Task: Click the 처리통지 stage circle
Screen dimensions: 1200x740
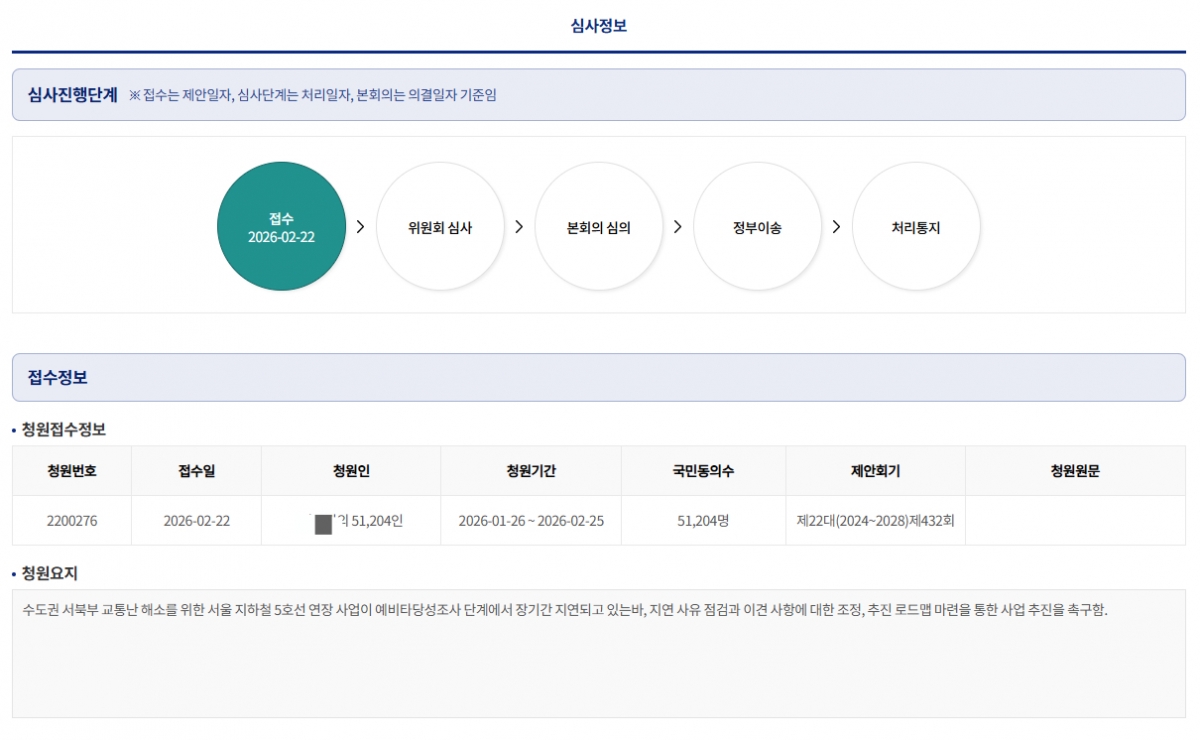Action: point(916,227)
